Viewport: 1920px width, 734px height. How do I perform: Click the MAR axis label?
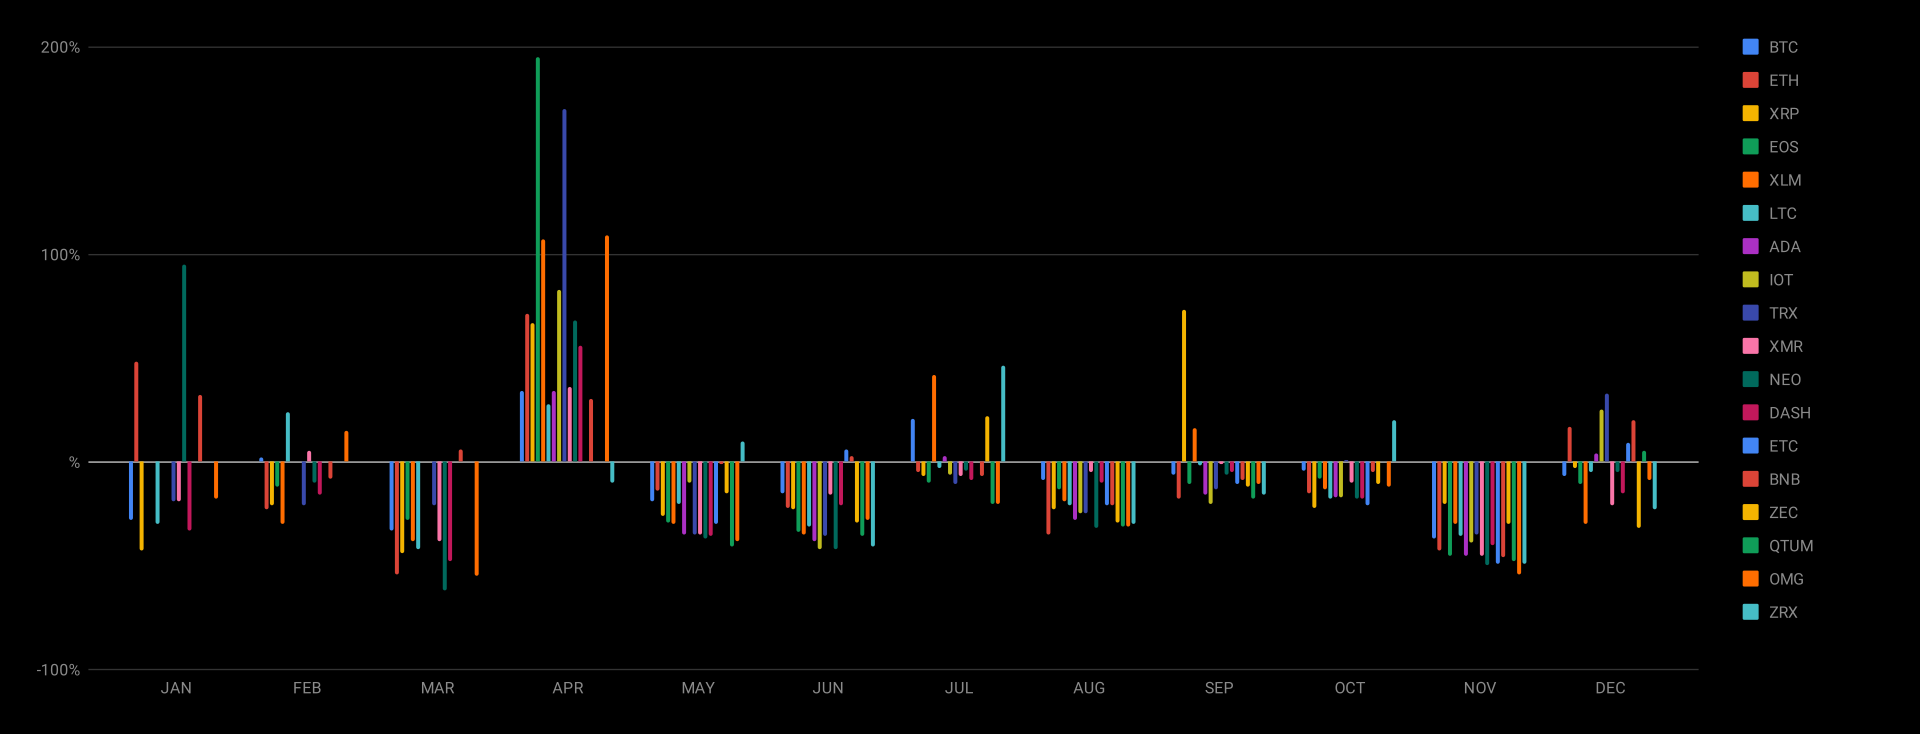coord(437,688)
